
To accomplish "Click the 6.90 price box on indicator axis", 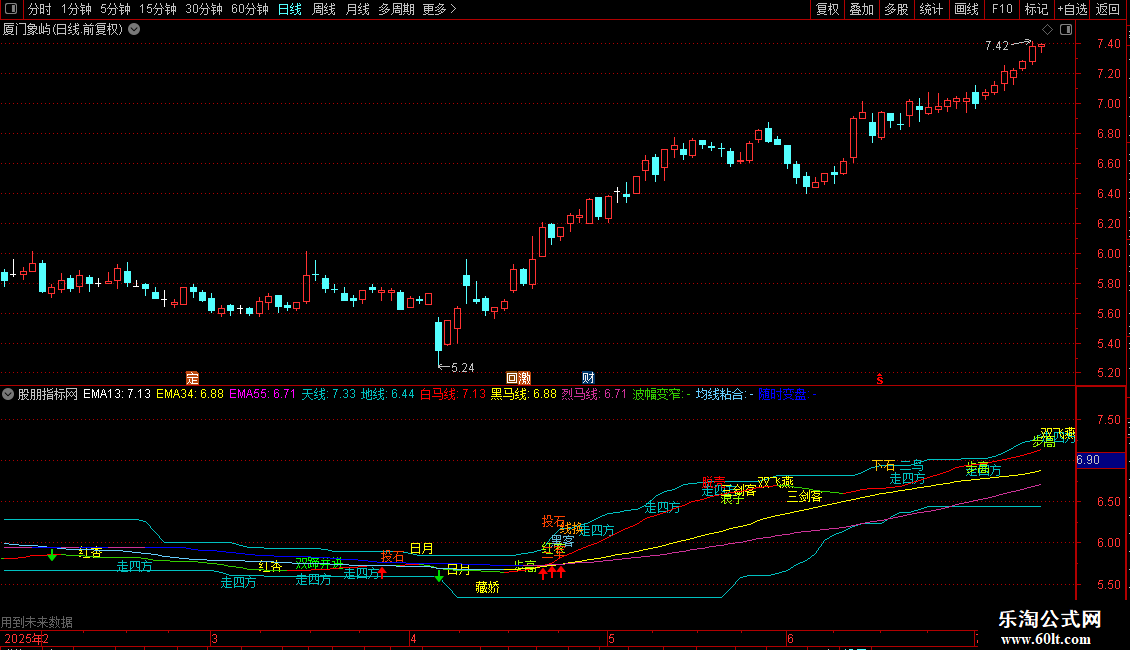I will tap(1100, 460).
